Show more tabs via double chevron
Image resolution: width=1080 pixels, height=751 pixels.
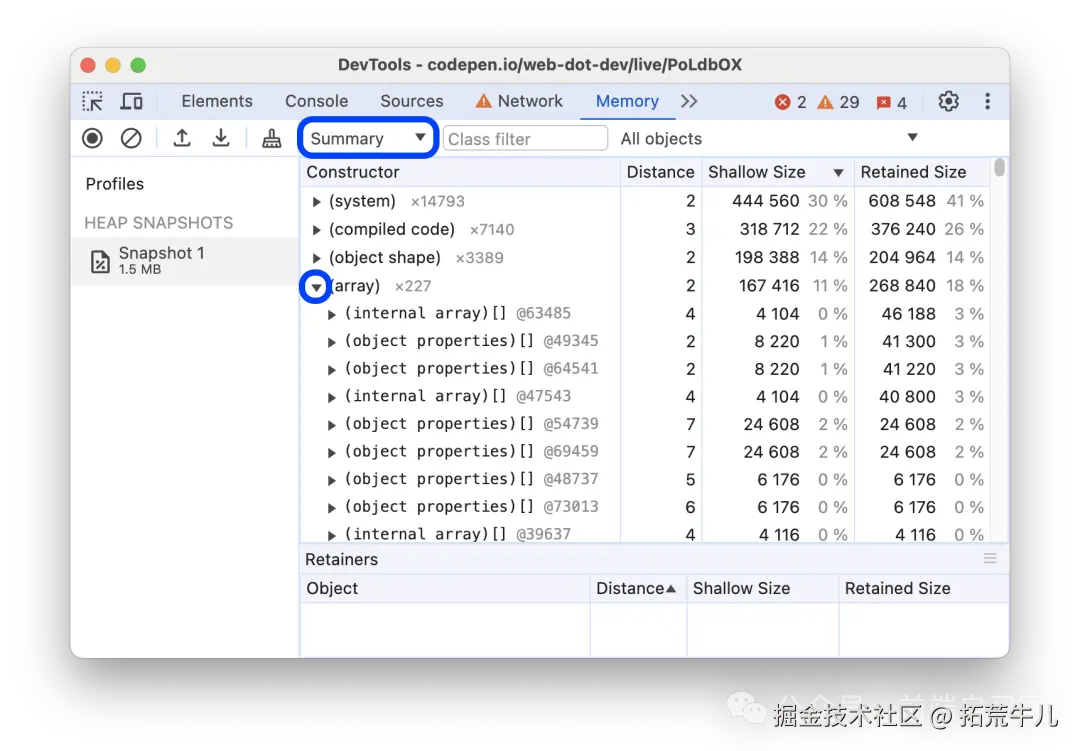coord(689,101)
